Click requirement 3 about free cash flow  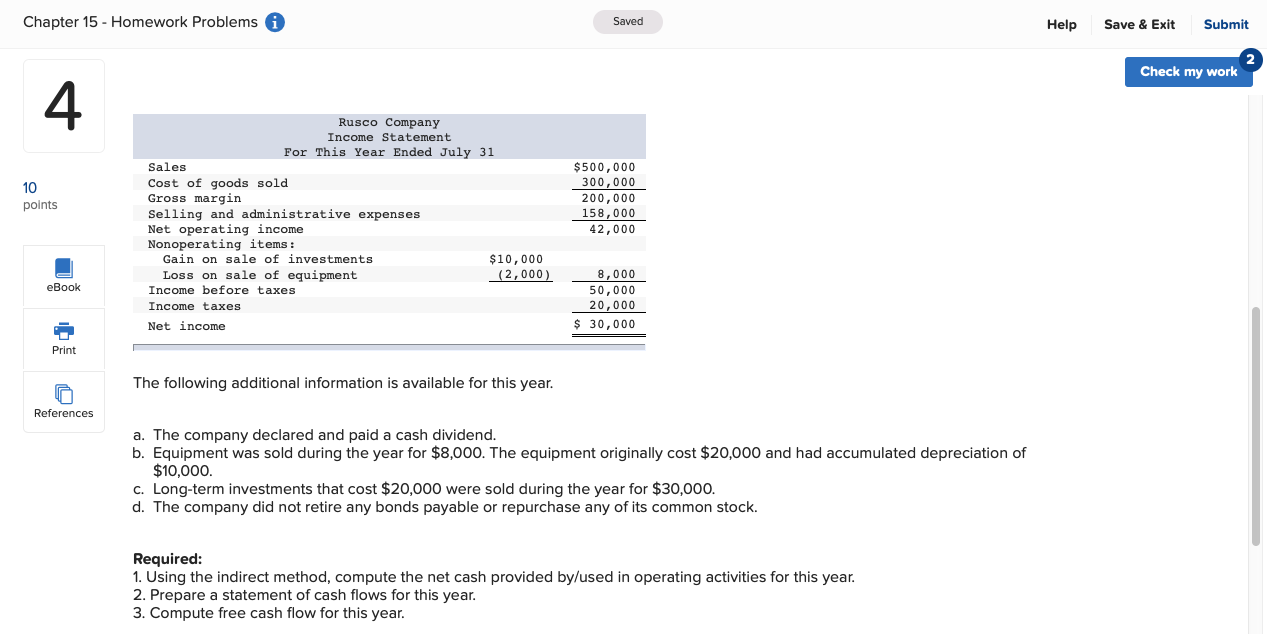[x=269, y=613]
